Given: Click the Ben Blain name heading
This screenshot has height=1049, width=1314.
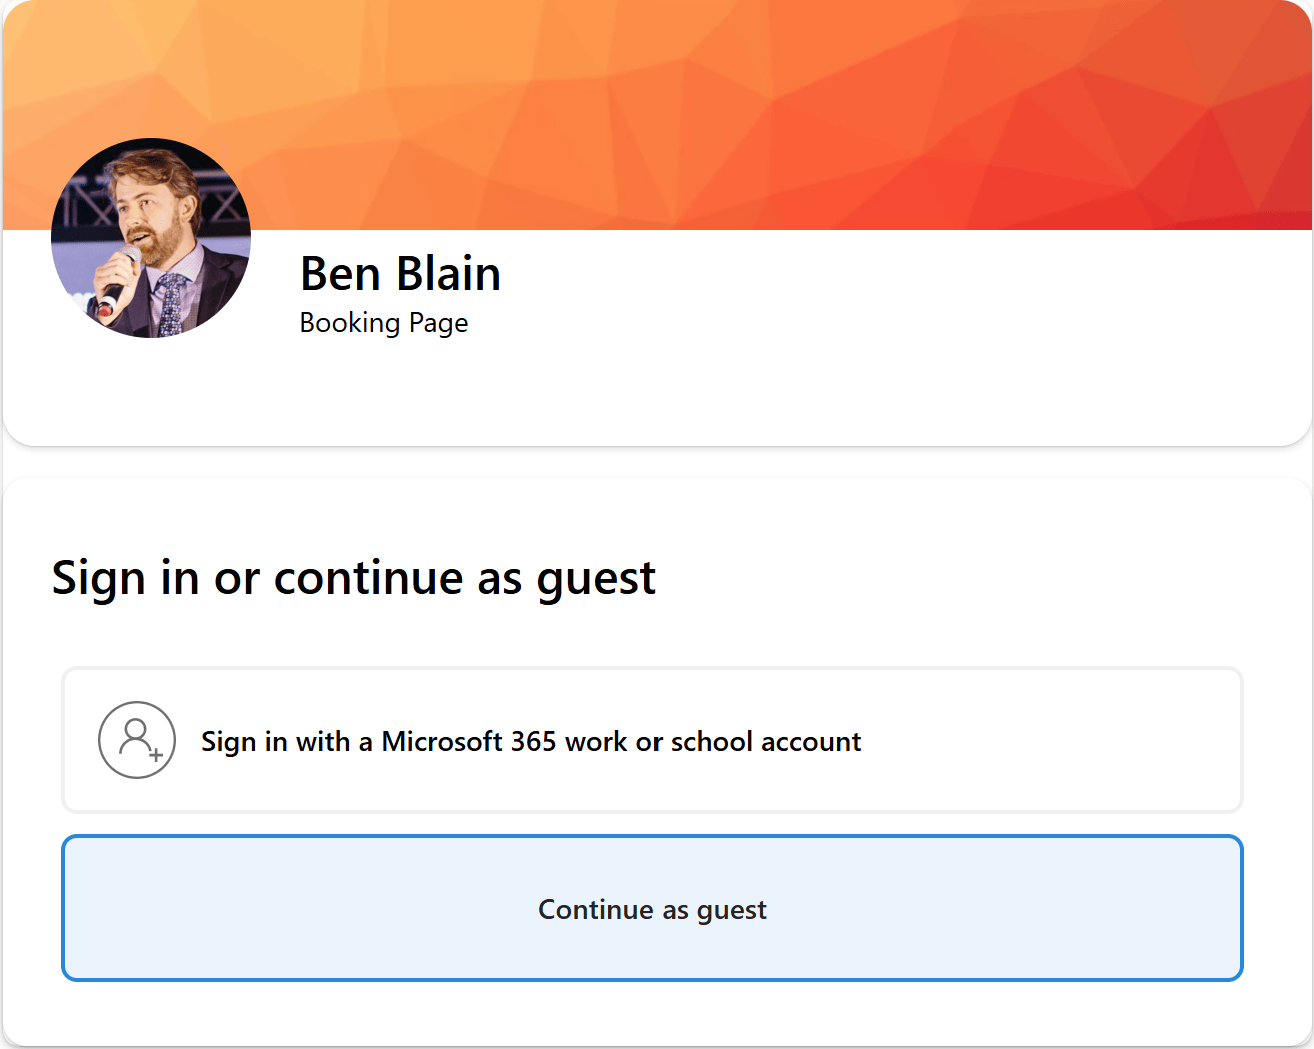Looking at the screenshot, I should click(400, 274).
